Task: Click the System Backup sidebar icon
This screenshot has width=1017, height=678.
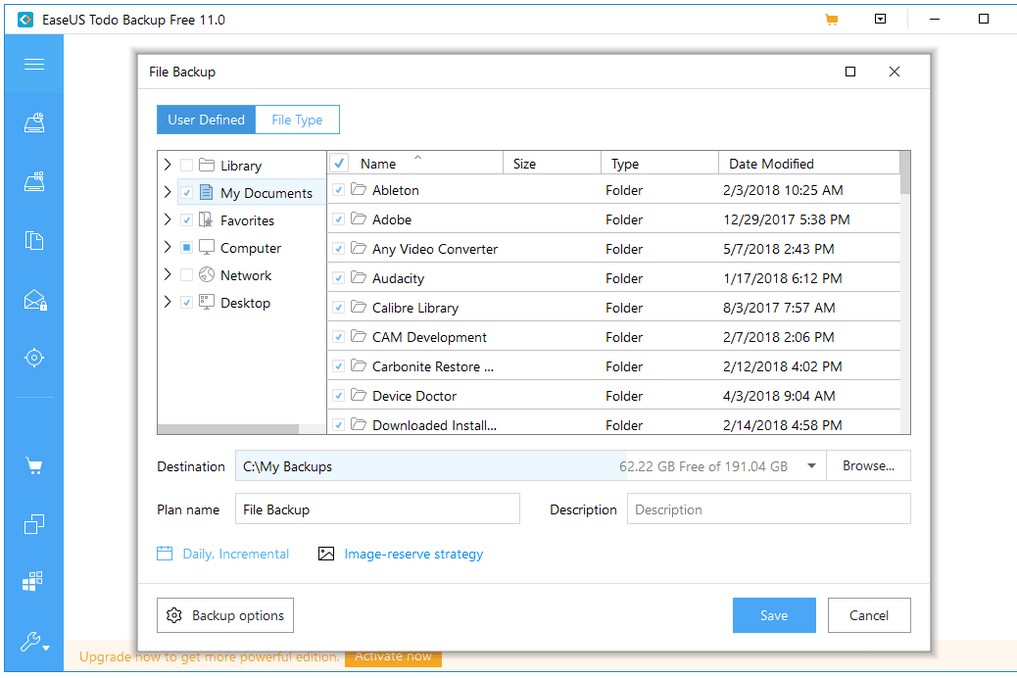Action: point(34,182)
